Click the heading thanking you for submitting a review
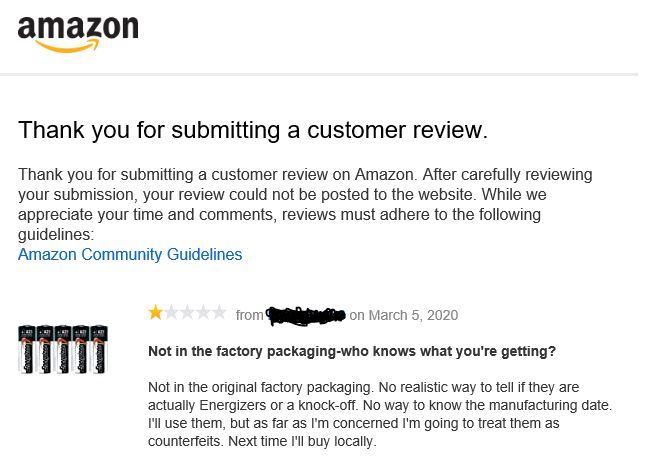 pyautogui.click(x=253, y=130)
